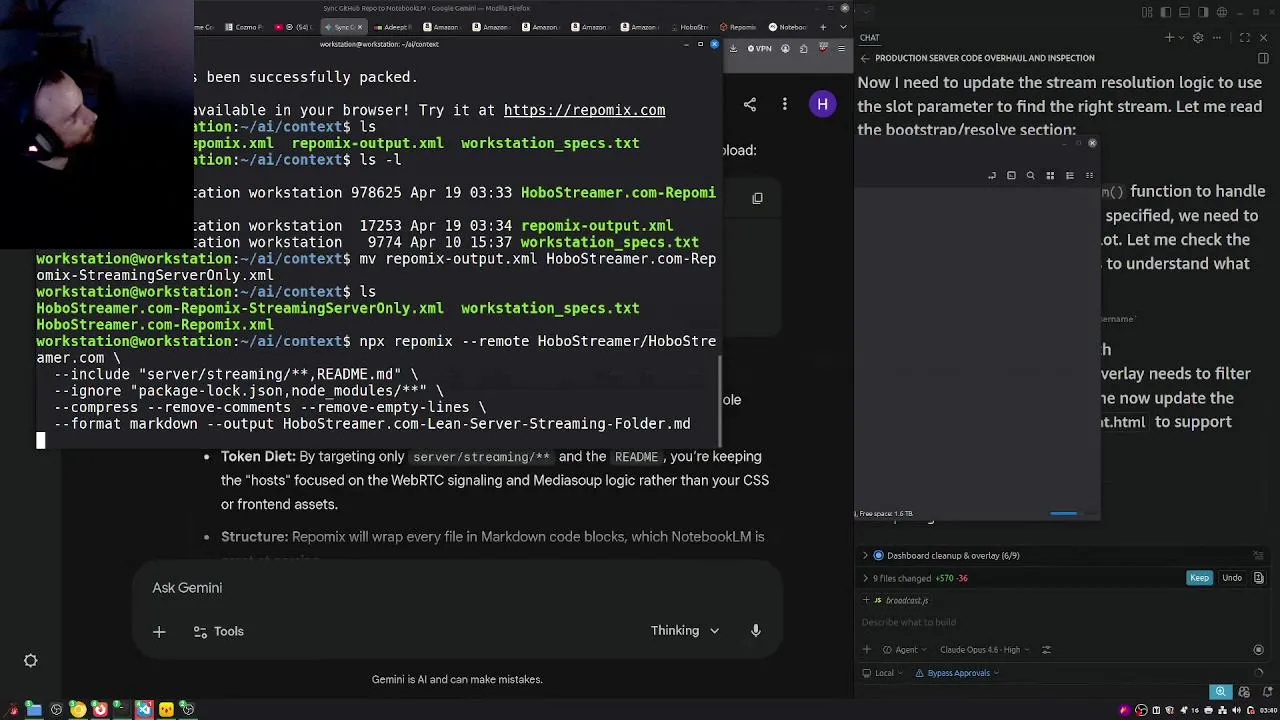Open chat panel settings gear
This screenshot has width=1280, height=720.
click(1198, 38)
